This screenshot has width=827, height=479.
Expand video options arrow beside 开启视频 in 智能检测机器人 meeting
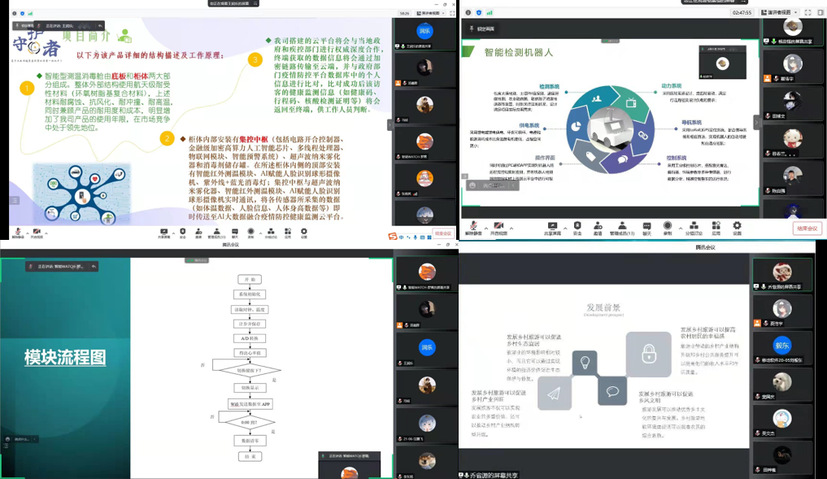(510, 229)
